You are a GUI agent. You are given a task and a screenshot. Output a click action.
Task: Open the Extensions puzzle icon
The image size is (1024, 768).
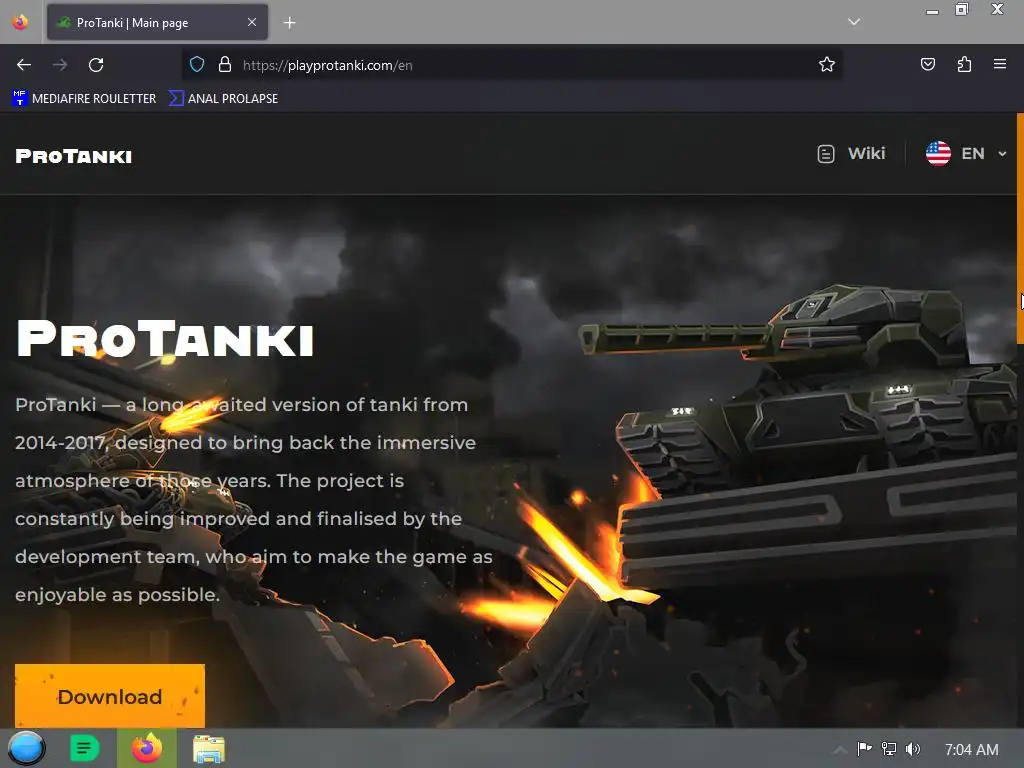(x=964, y=64)
